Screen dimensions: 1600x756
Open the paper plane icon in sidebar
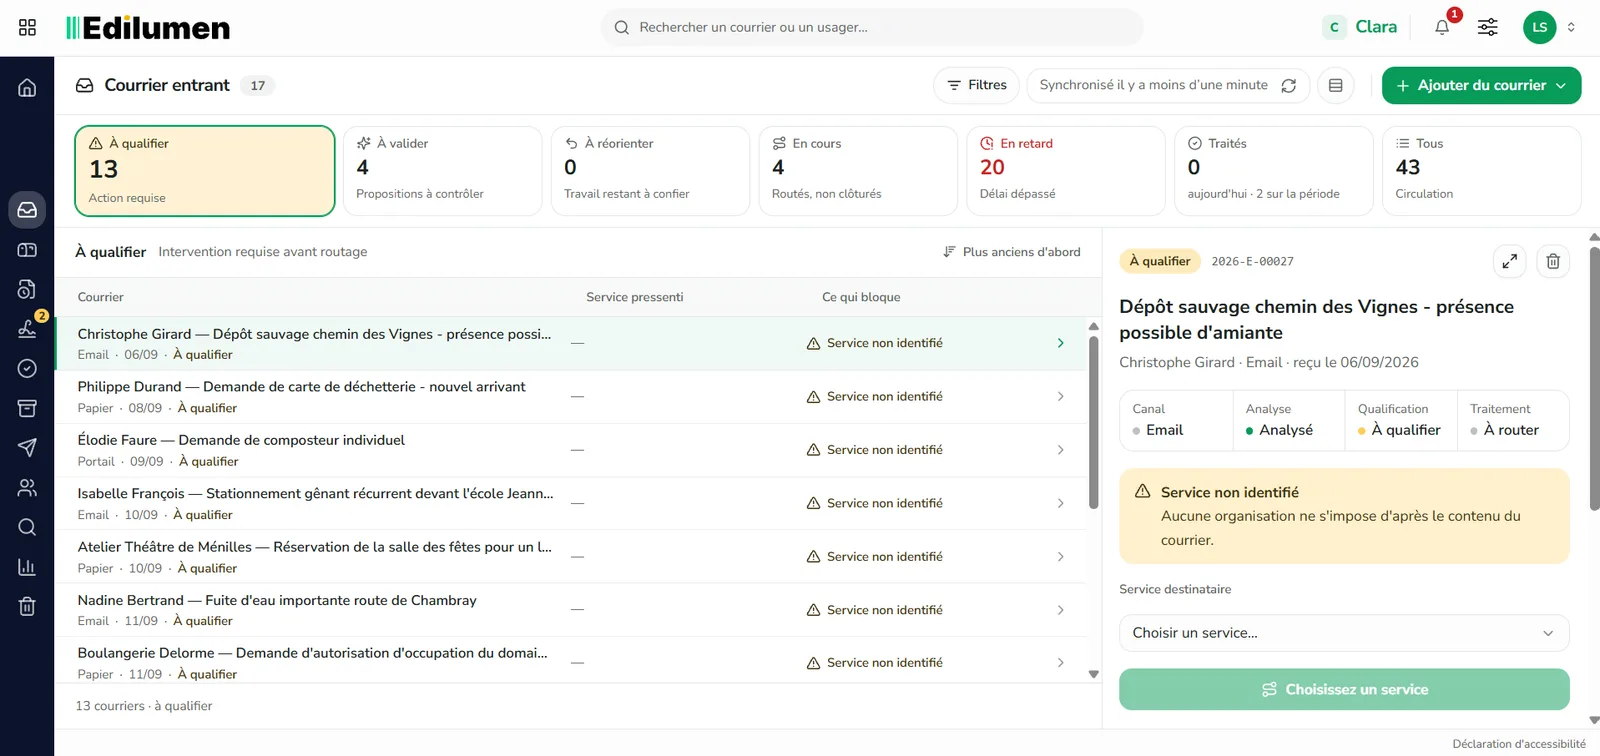(x=27, y=448)
